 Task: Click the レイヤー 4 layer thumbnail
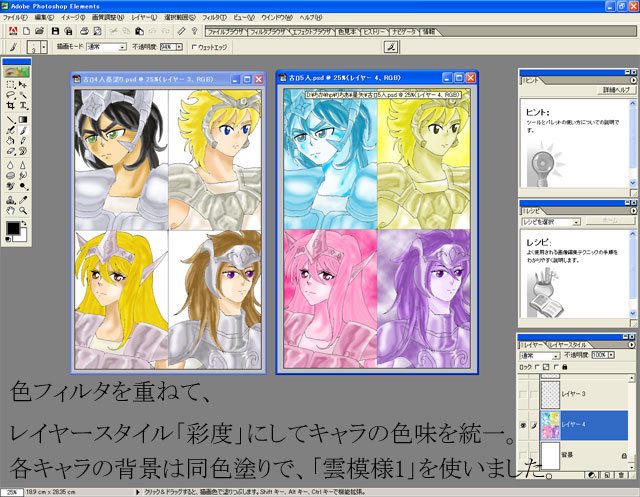pyautogui.click(x=550, y=425)
